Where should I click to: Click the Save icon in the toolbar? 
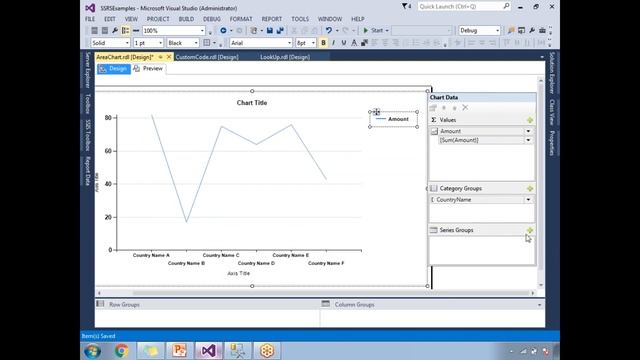click(x=270, y=31)
